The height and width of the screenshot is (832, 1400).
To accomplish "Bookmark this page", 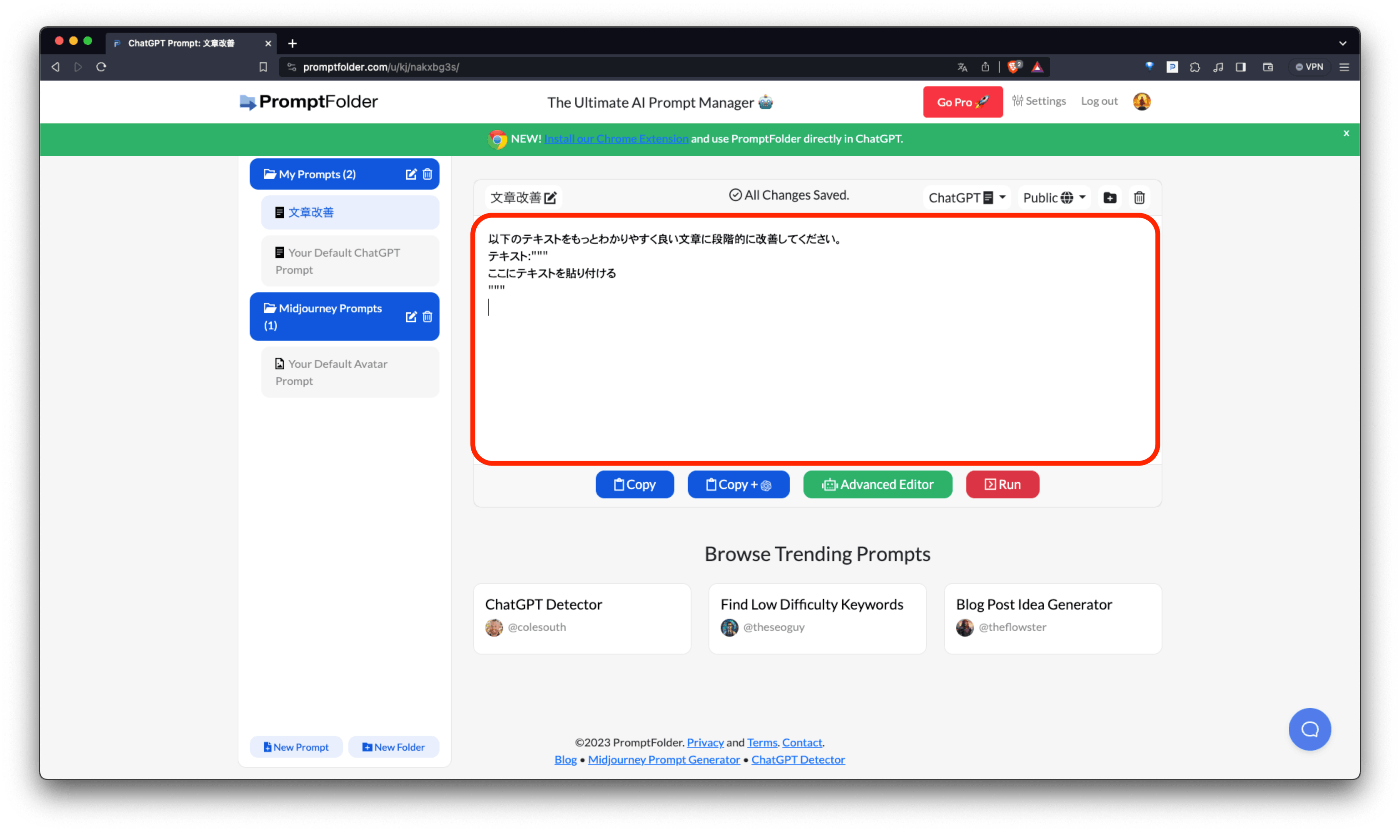I will [x=263, y=67].
